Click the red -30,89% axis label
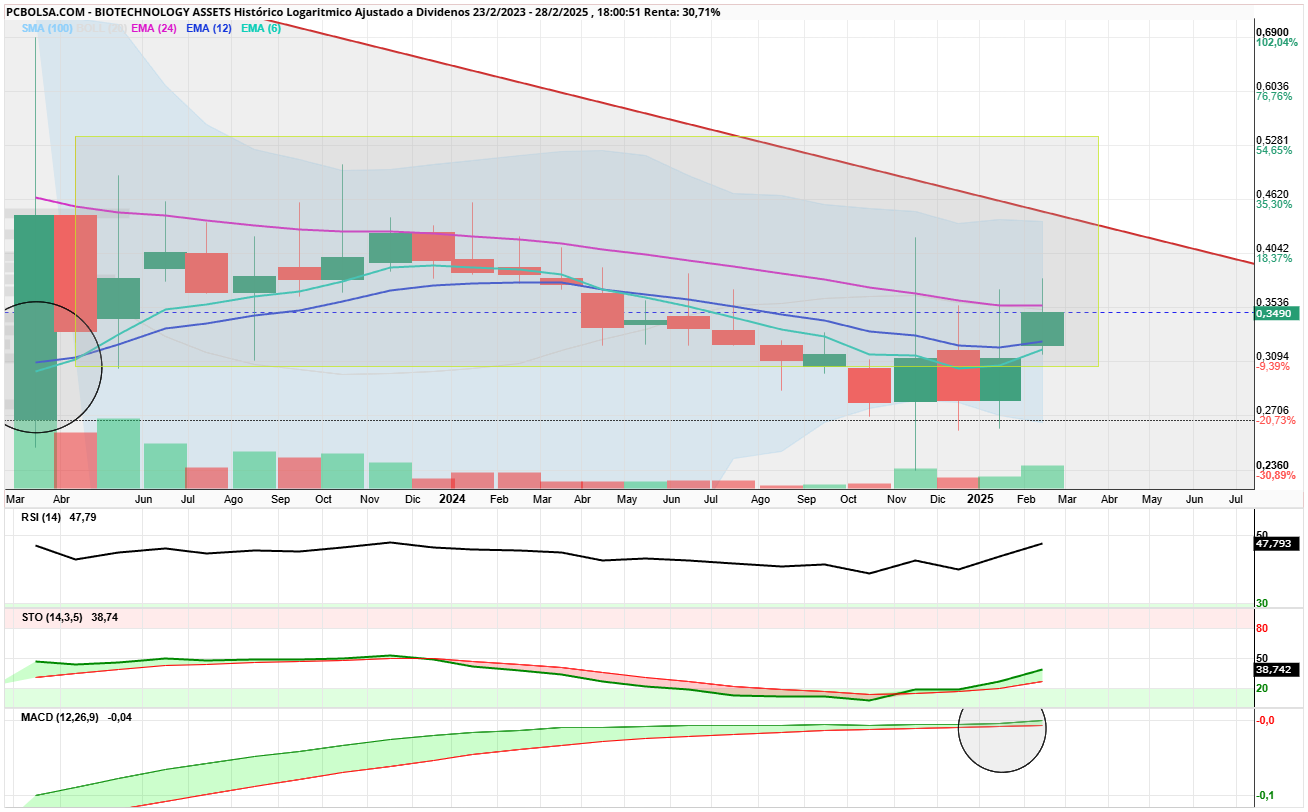Screen dimensions: 1308x812 [1275, 476]
